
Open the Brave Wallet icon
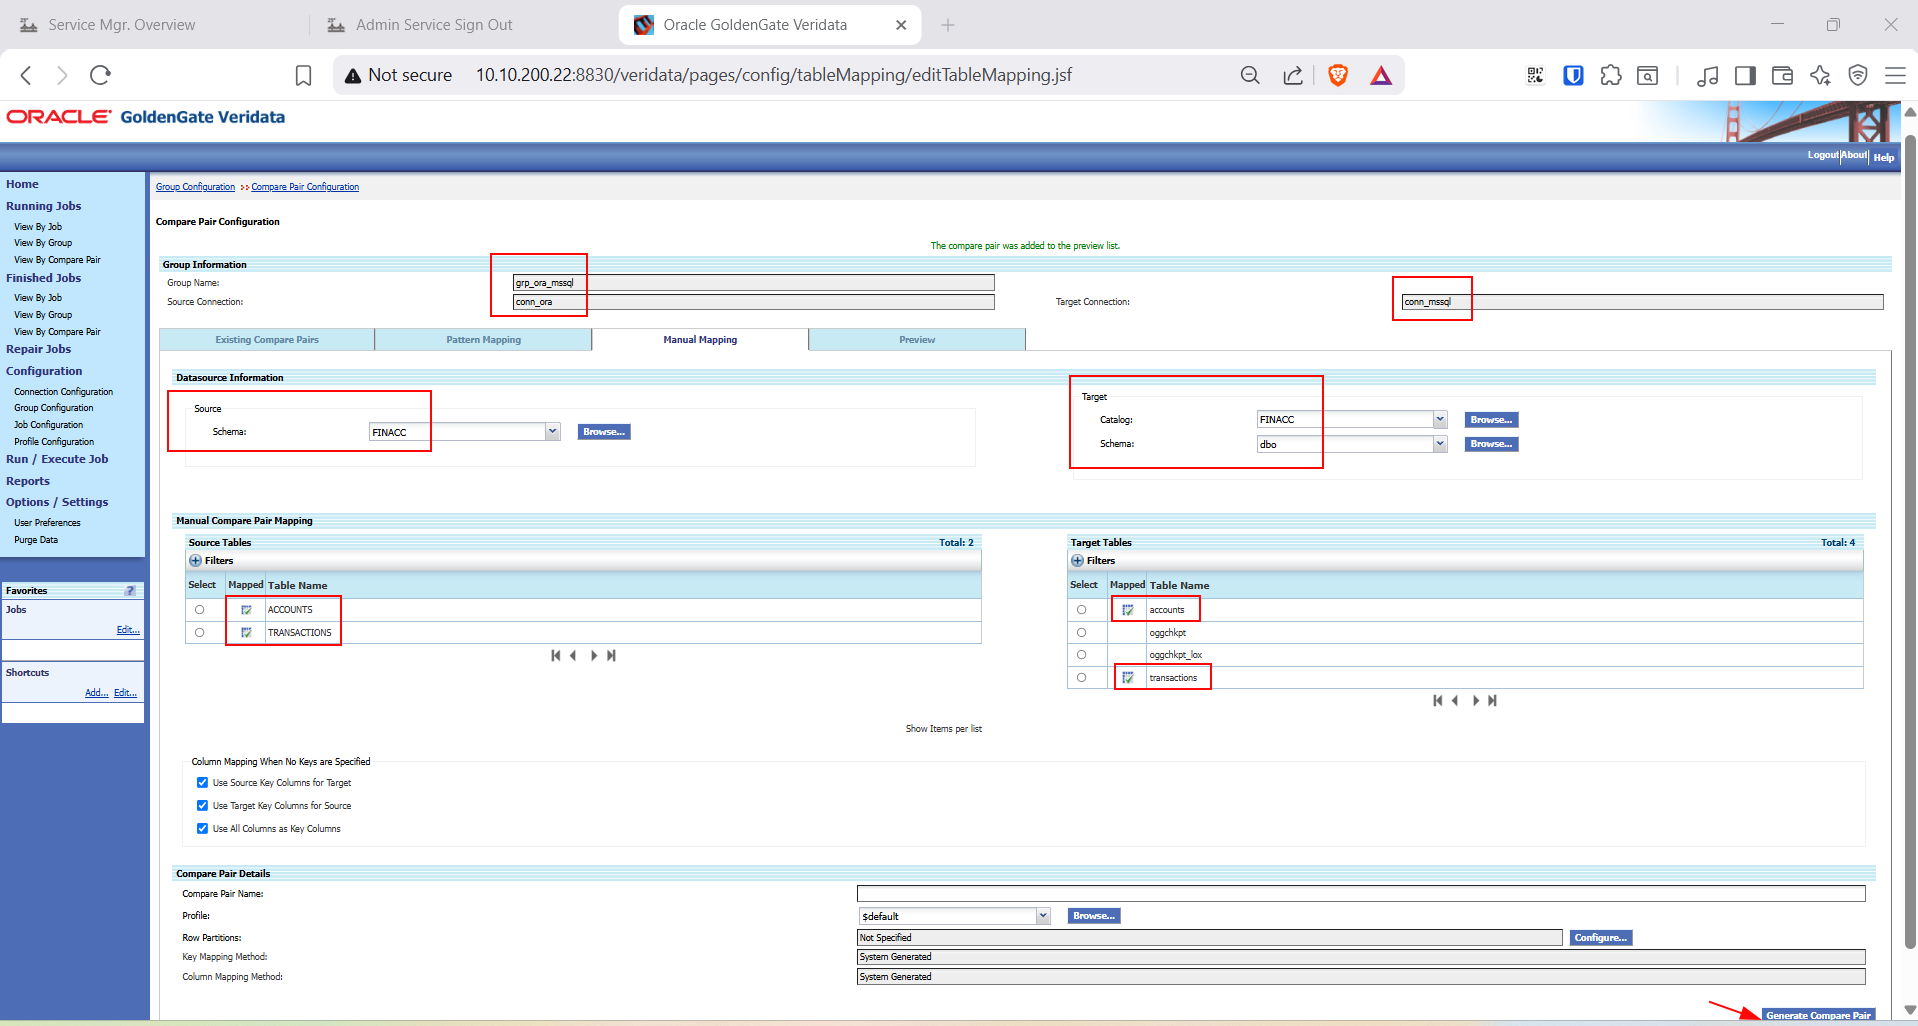coord(1782,75)
